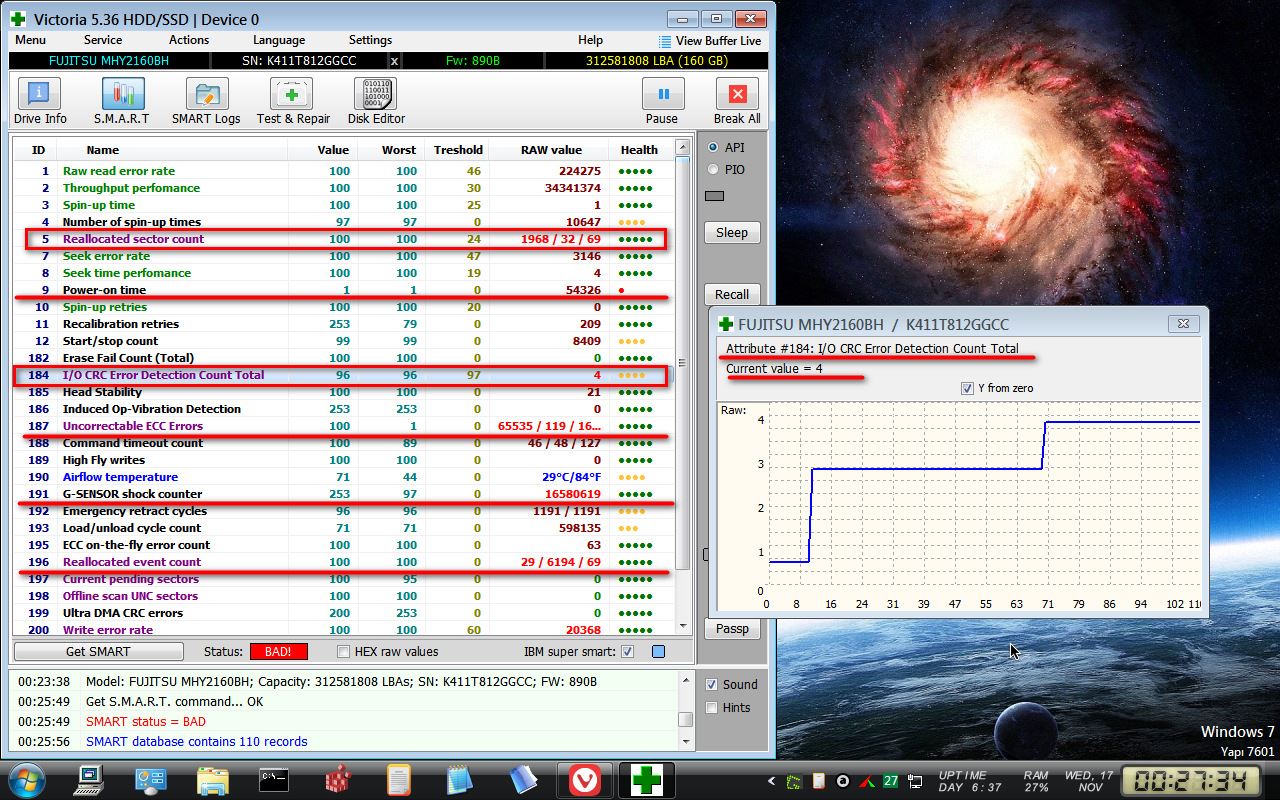Click the blue square beside IBM super smart
Viewport: 1280px width, 800px height.
pyautogui.click(x=658, y=652)
